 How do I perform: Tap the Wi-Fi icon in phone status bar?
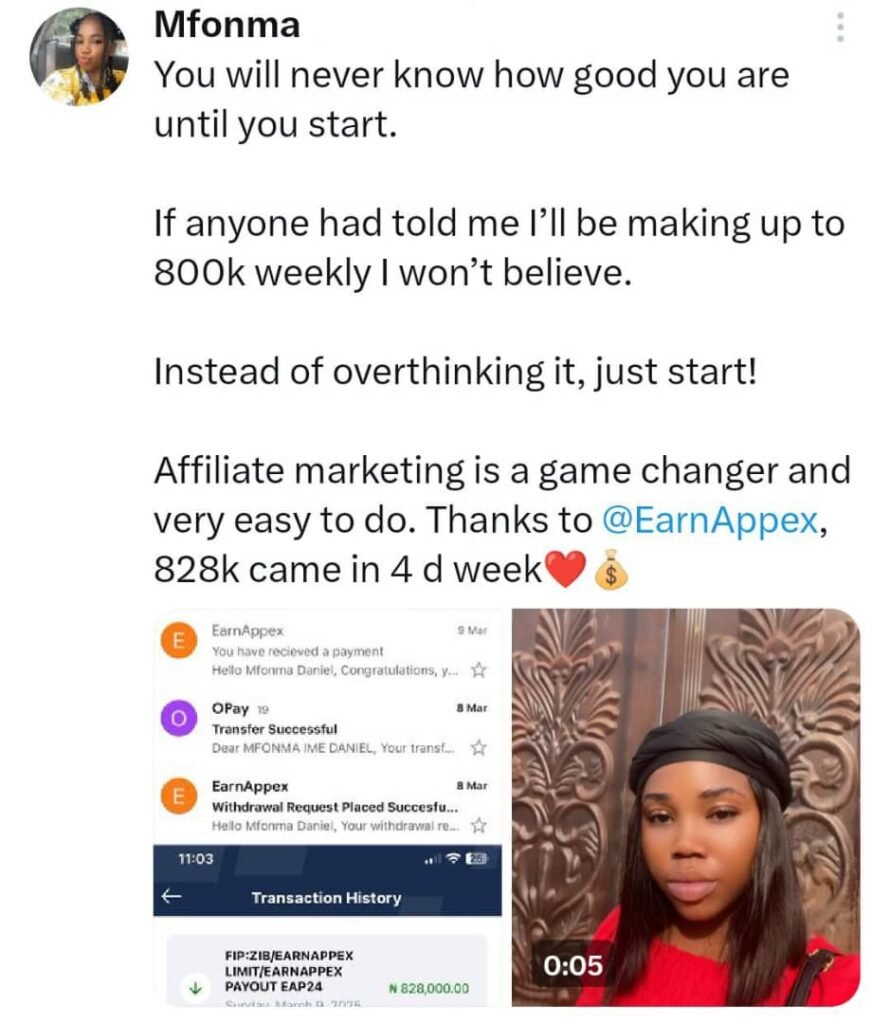pyautogui.click(x=453, y=859)
